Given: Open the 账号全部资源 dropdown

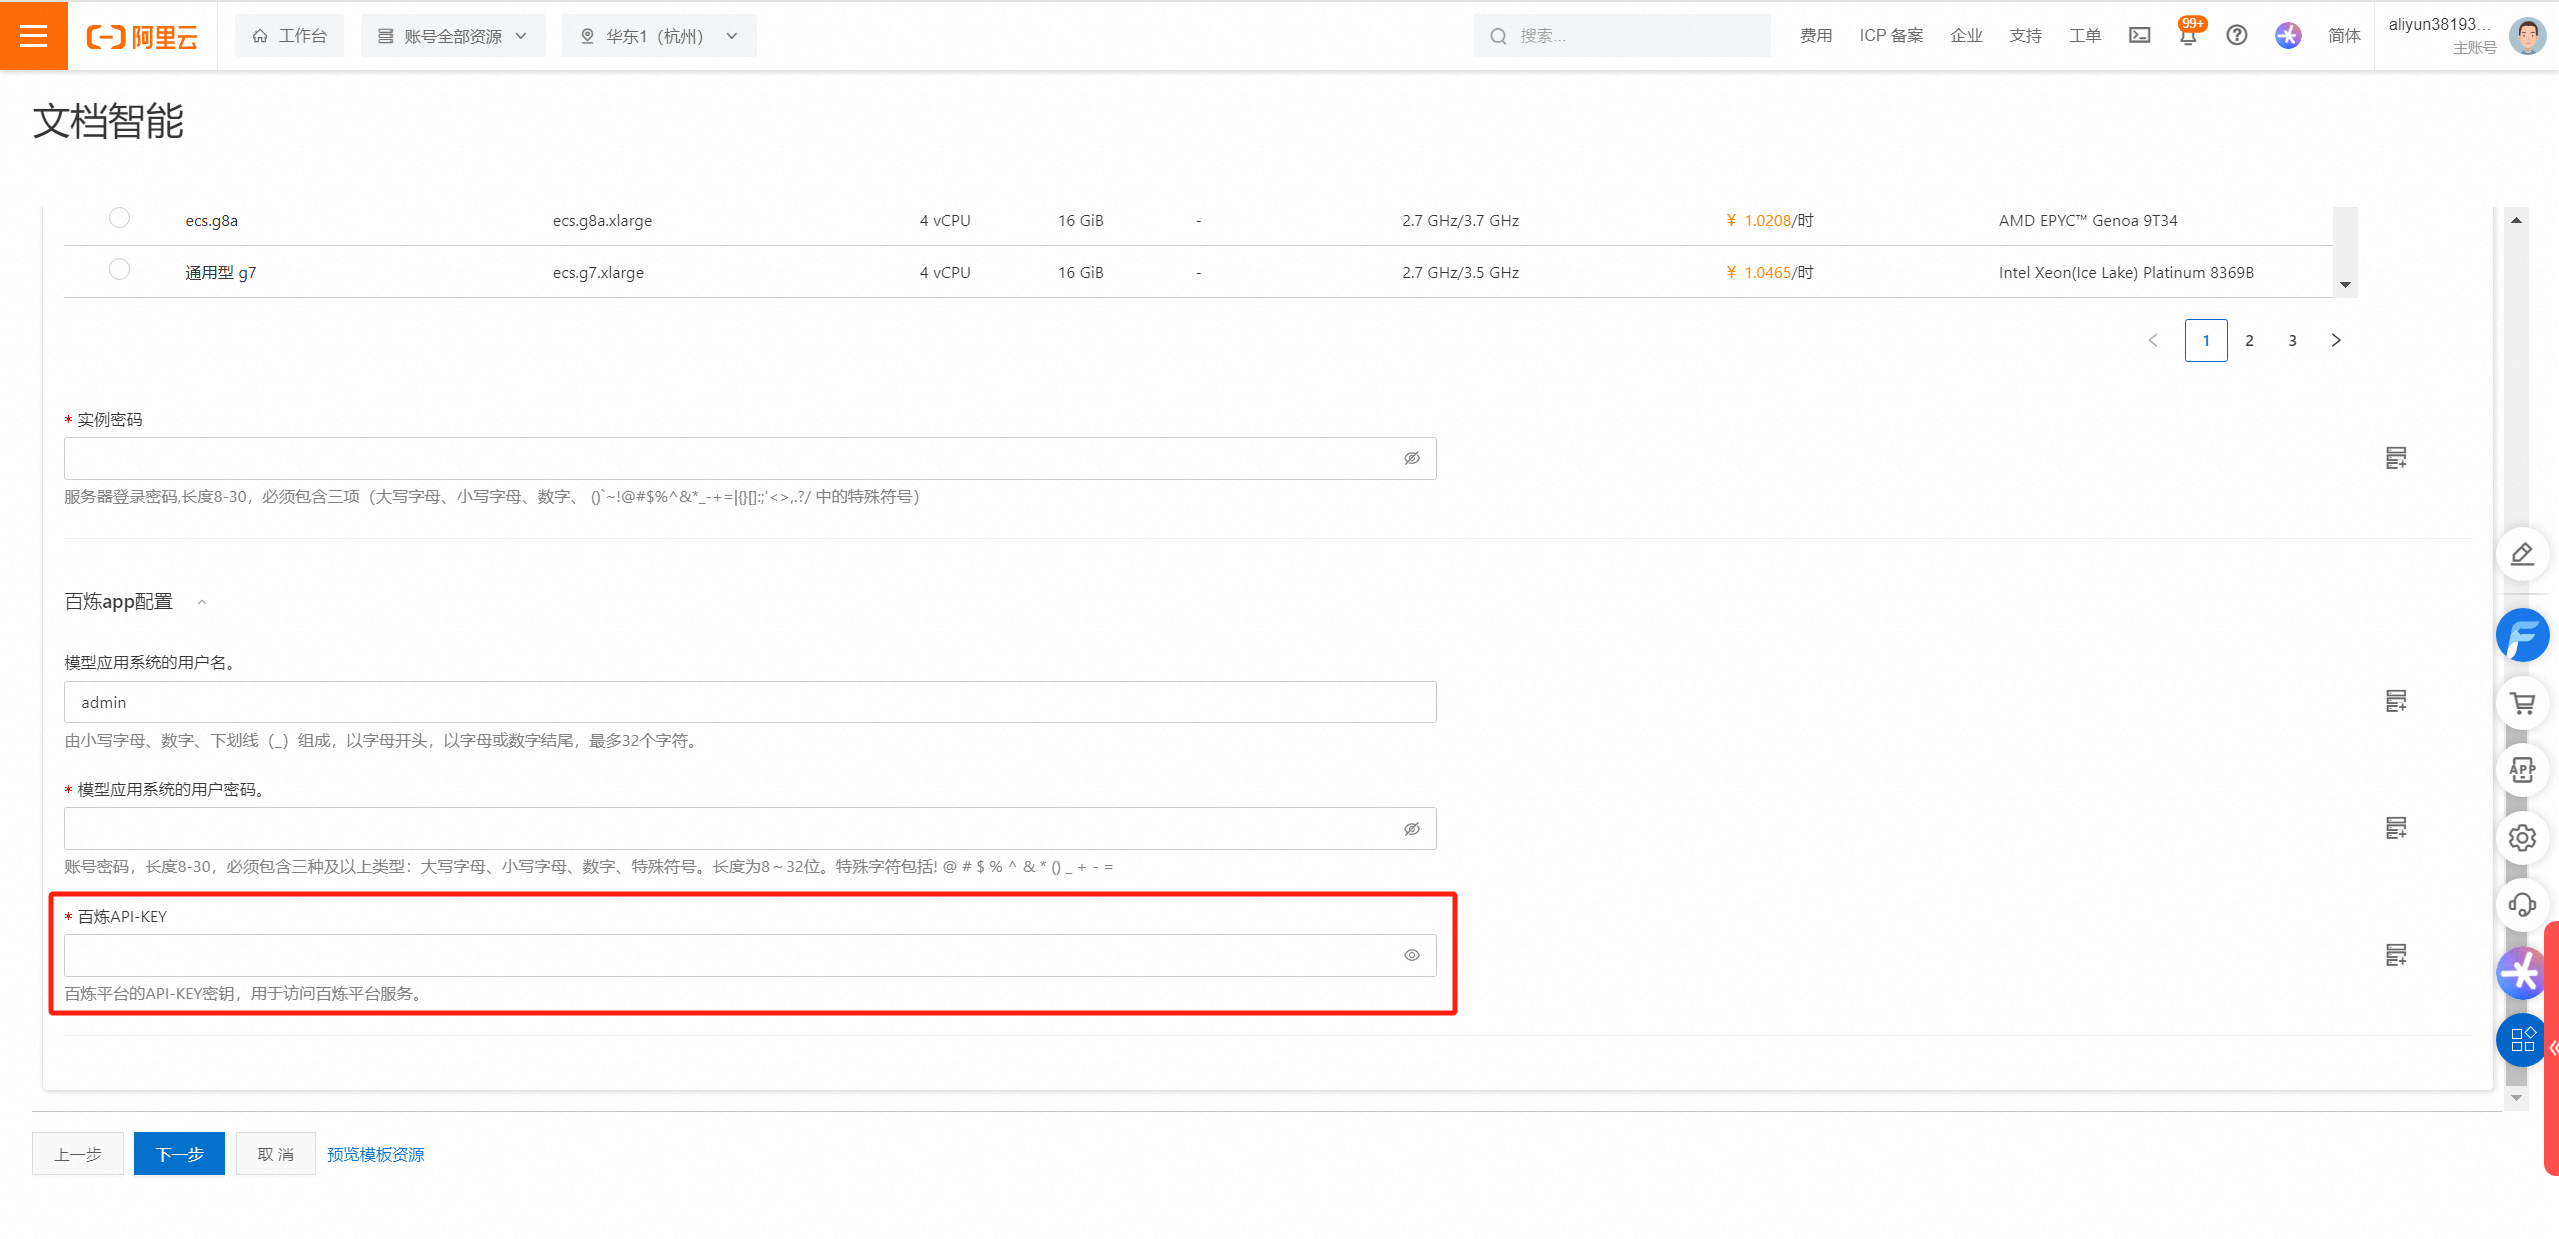Looking at the screenshot, I should pyautogui.click(x=453, y=36).
